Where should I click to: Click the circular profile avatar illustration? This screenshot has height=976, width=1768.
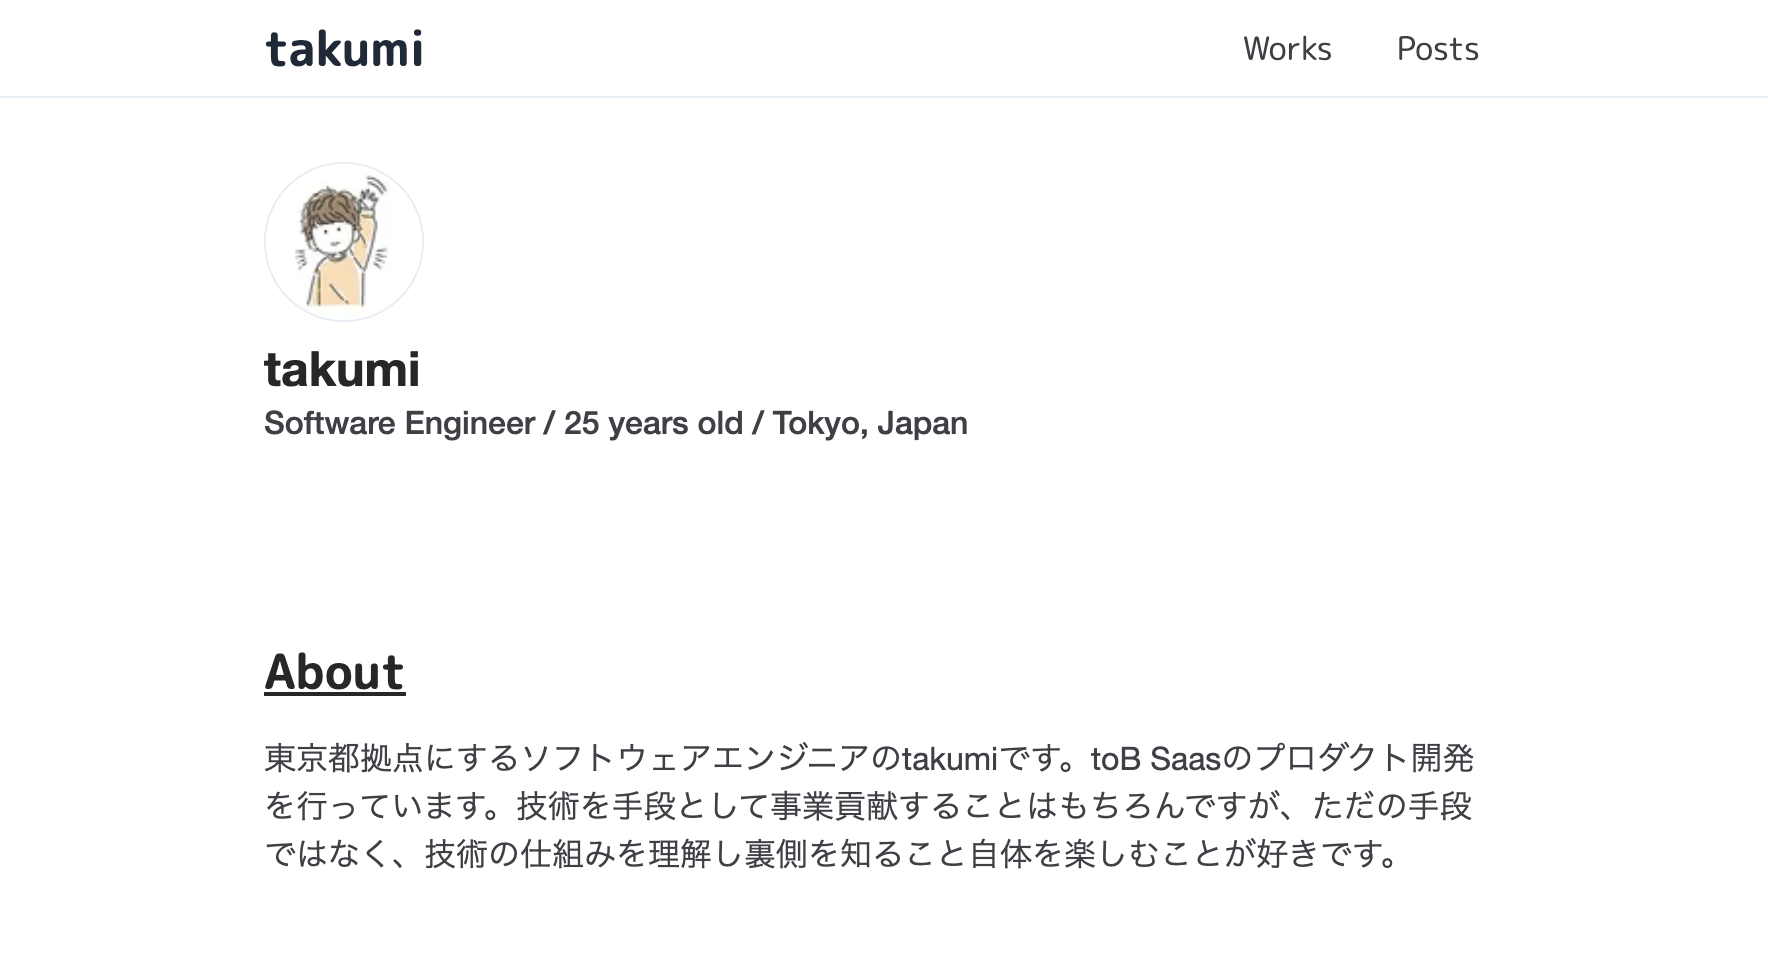[x=343, y=242]
